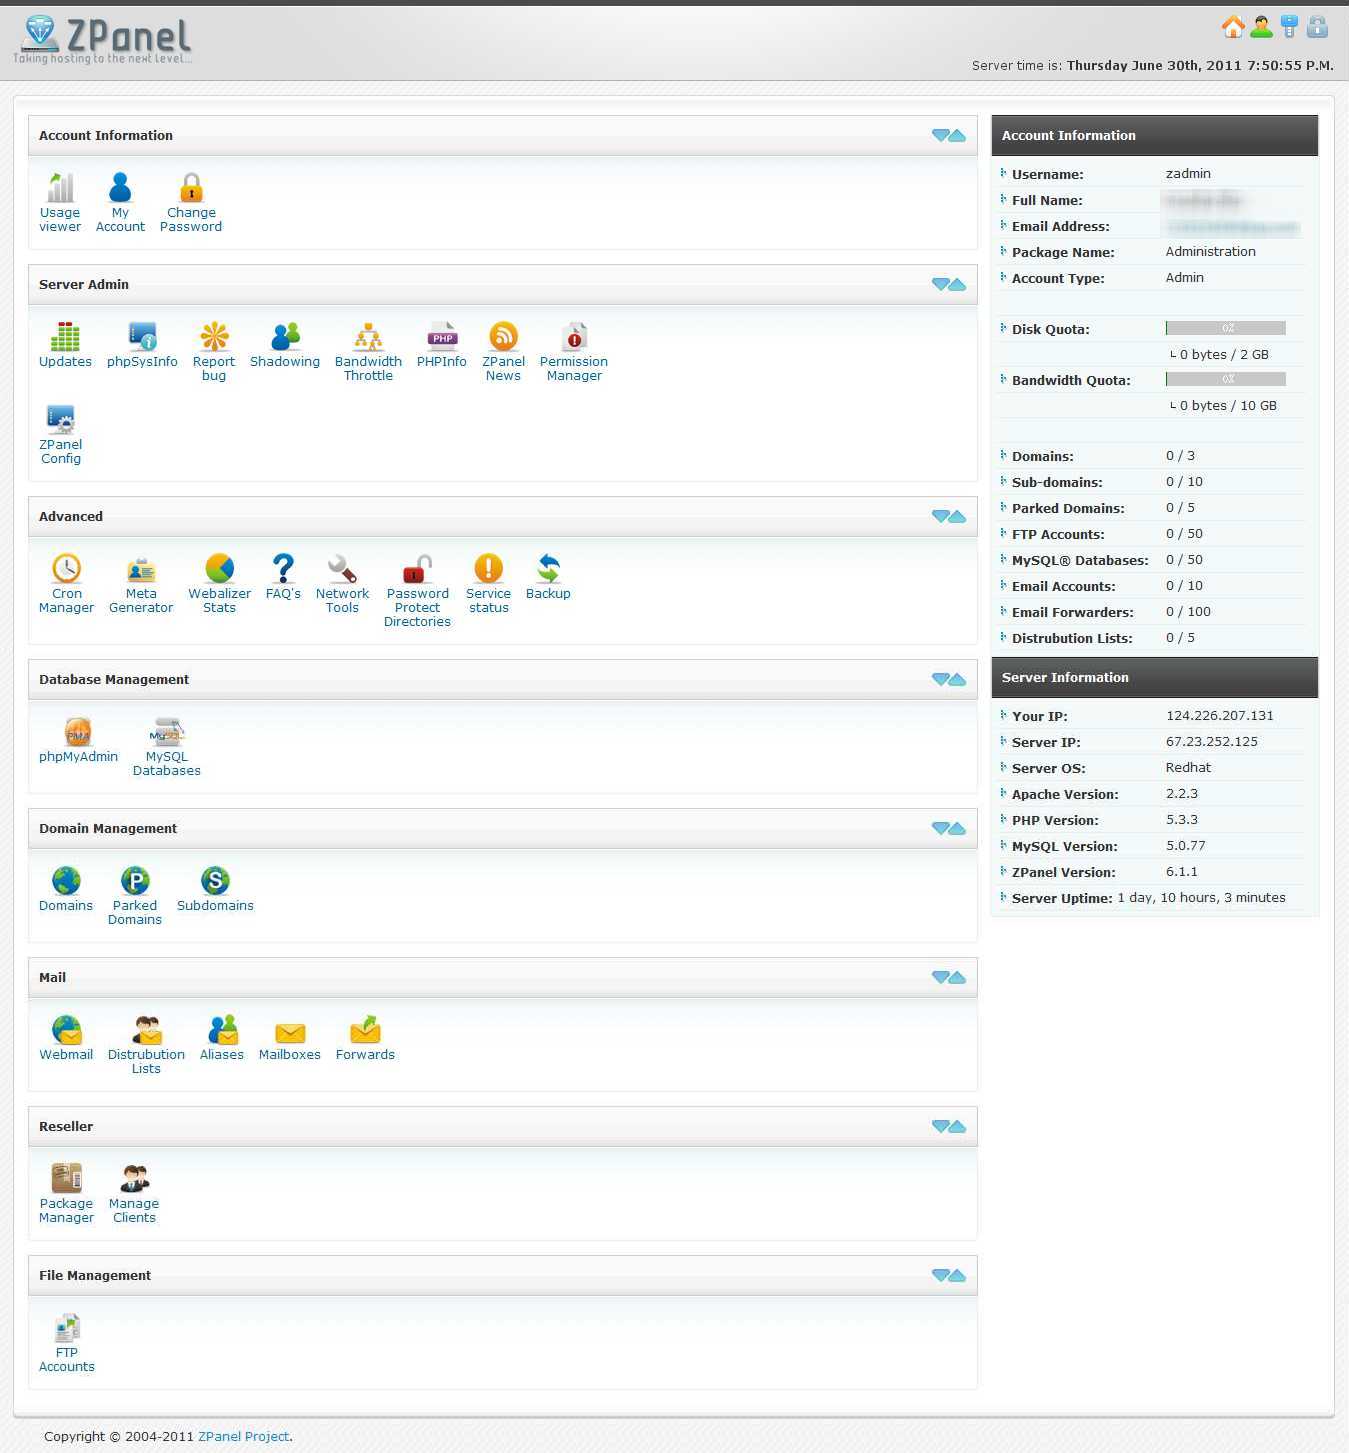This screenshot has height=1453, width=1349.
Task: Select the Server IP value 67.23.252.125
Action: 1212,741
